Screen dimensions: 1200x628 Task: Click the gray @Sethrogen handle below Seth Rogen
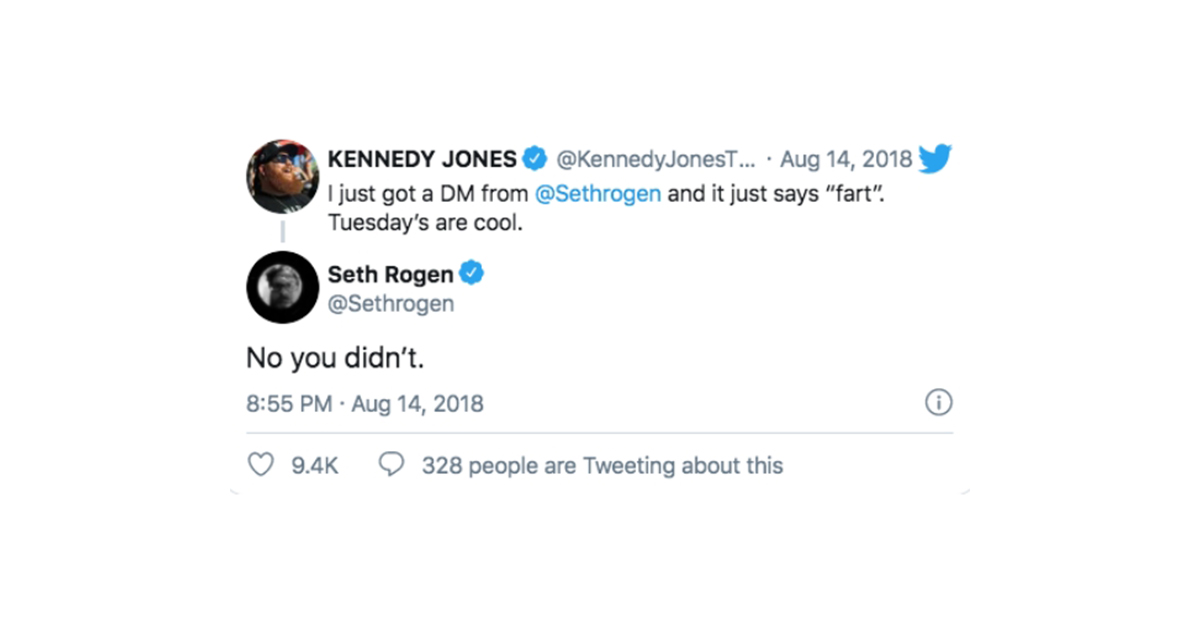tap(390, 304)
